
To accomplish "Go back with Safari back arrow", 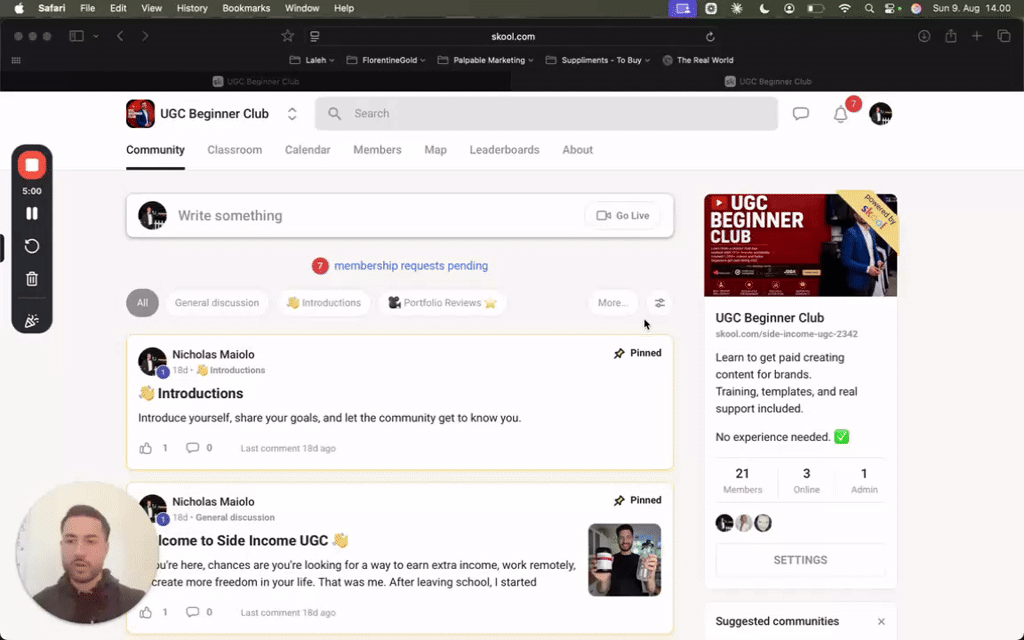I will 120,37.
